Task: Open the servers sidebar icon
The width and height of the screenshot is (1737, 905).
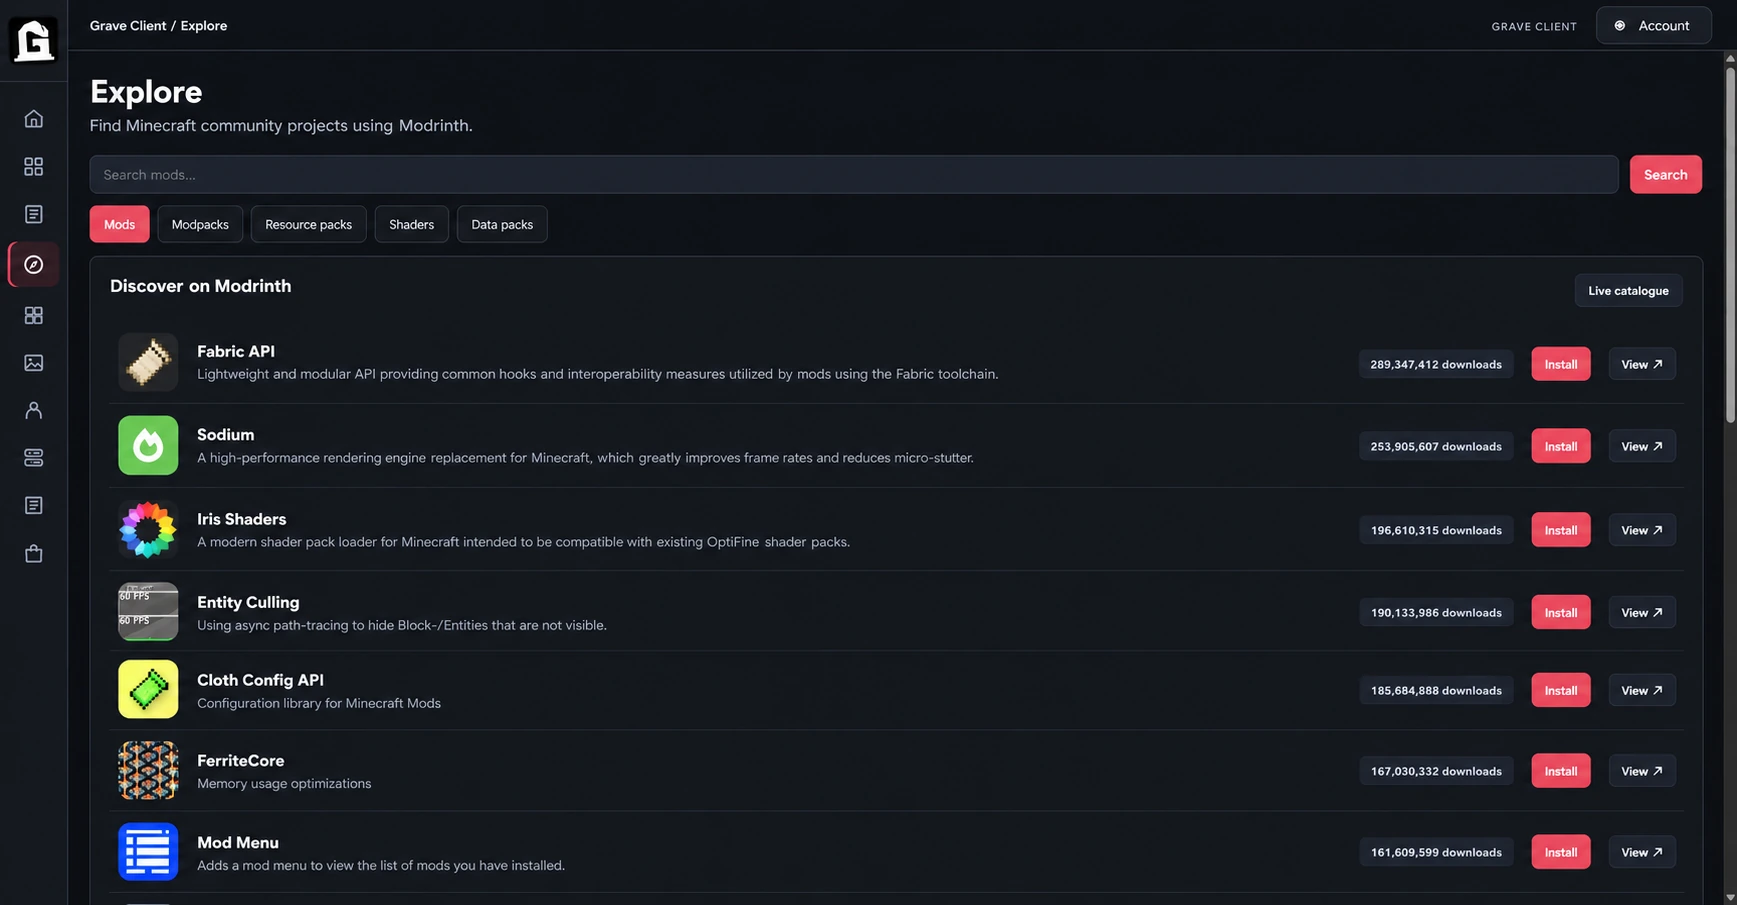Action: 34,458
